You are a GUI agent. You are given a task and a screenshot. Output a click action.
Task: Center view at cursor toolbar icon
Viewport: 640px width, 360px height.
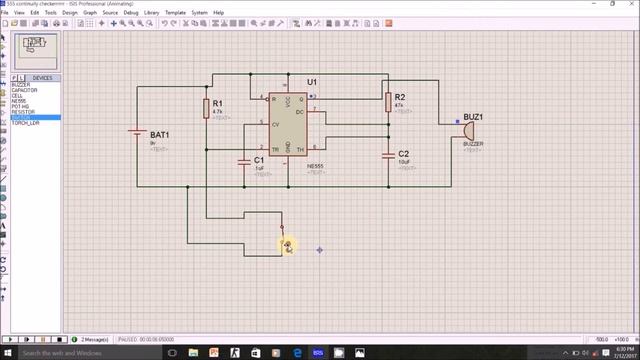coord(113,24)
